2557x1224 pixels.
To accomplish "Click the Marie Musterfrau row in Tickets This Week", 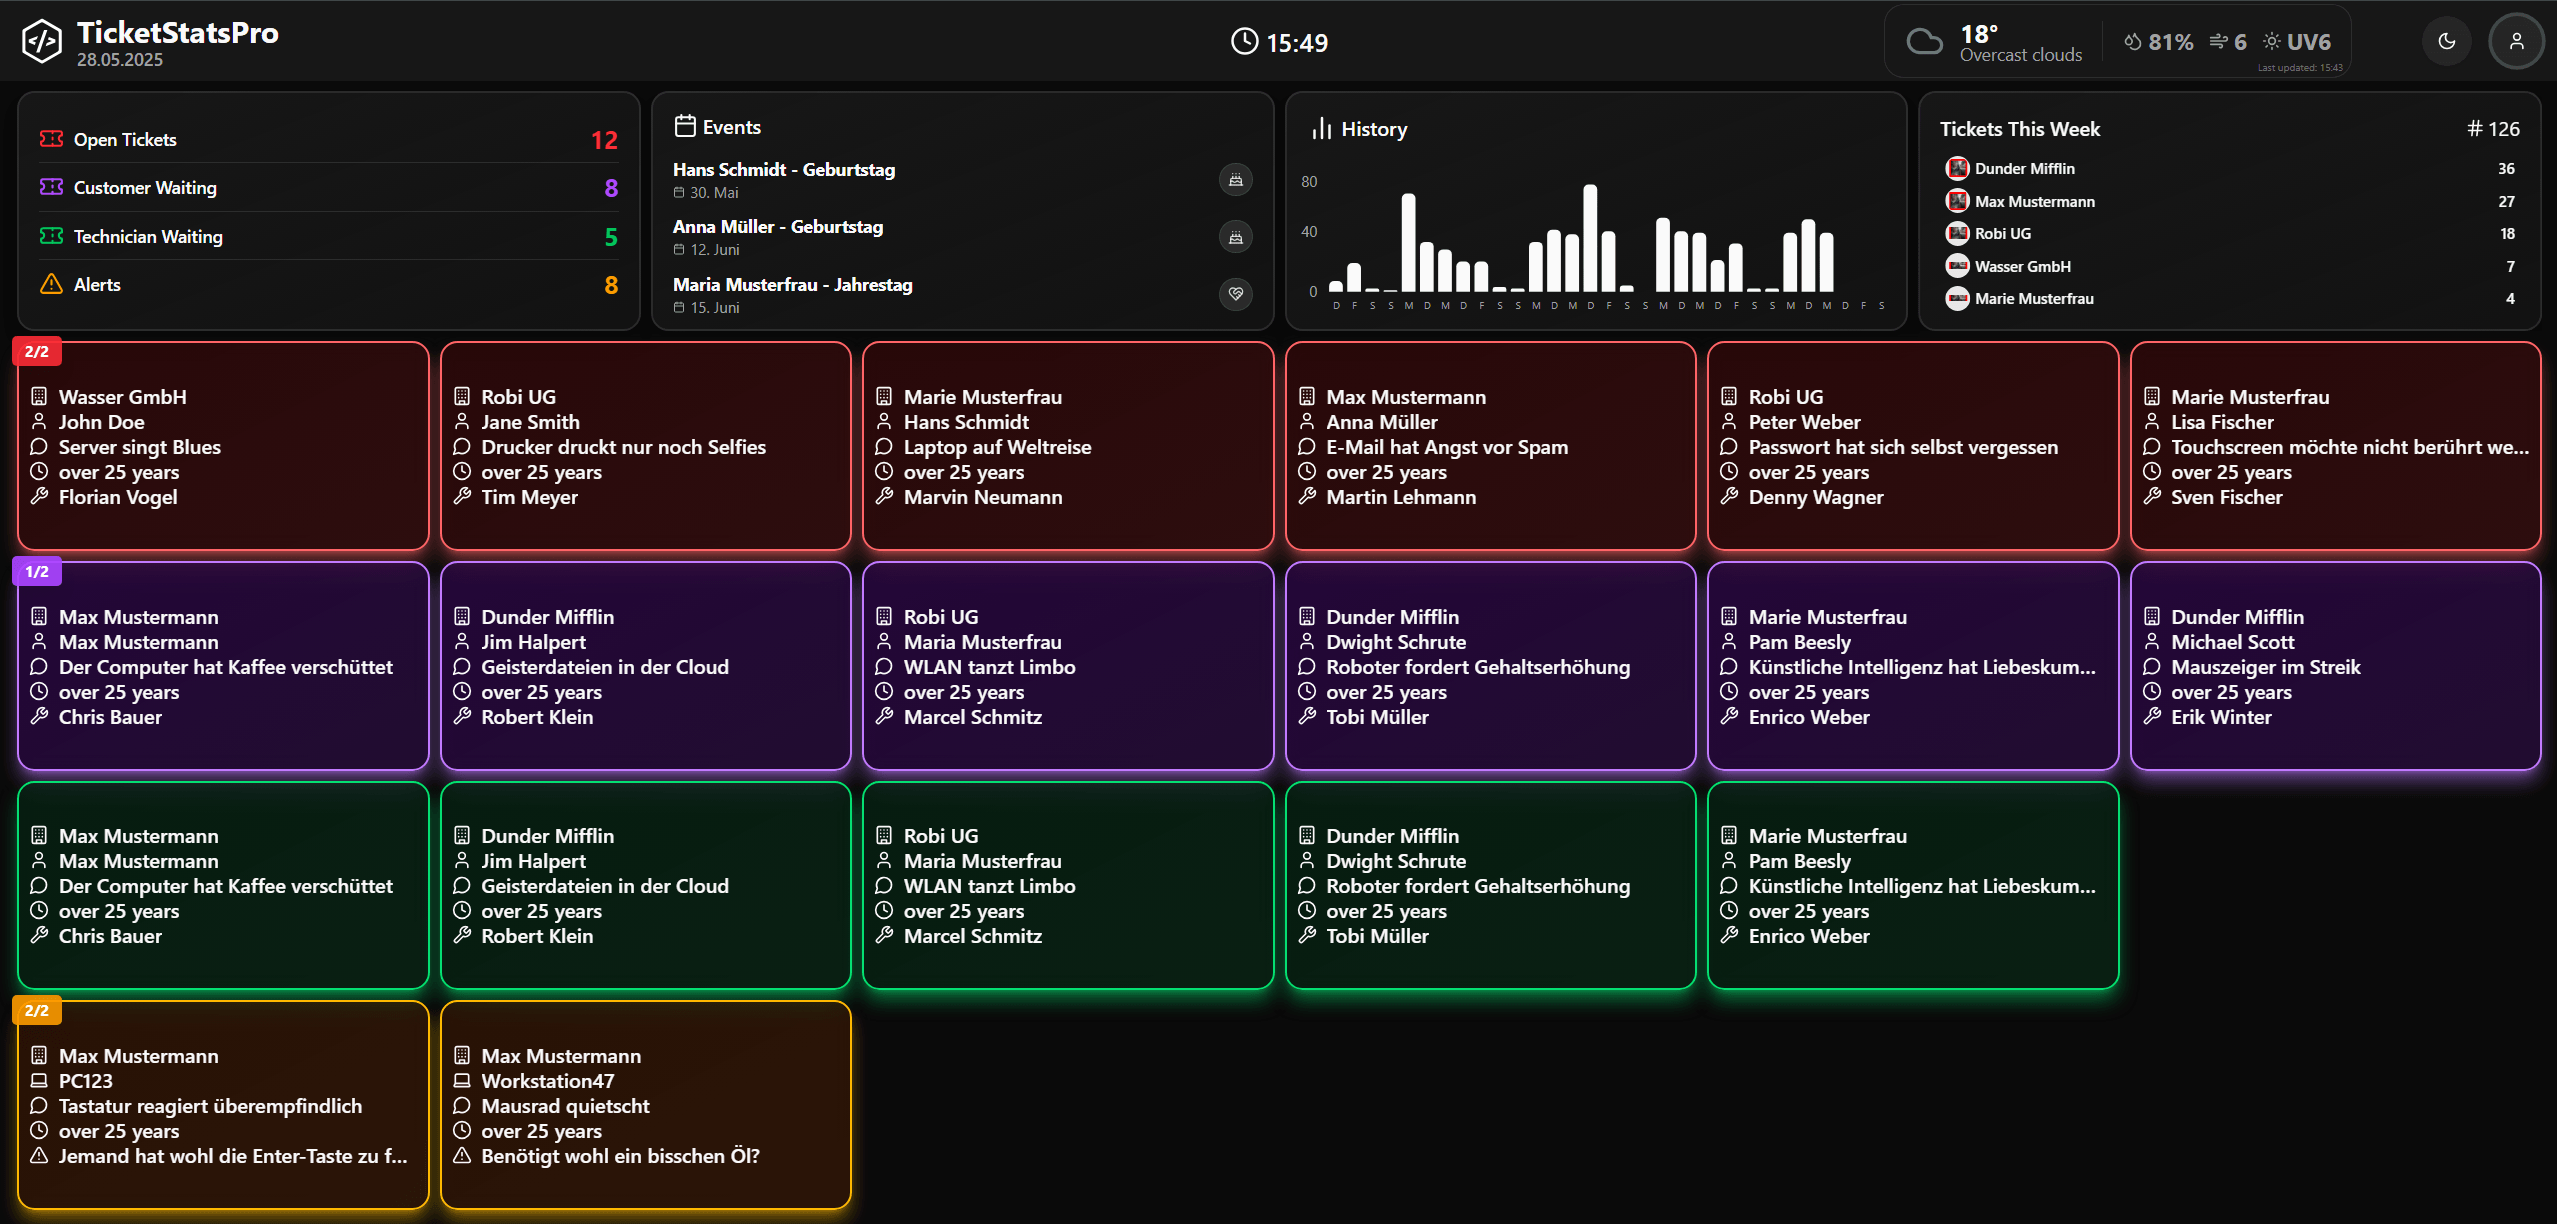I will 2230,298.
